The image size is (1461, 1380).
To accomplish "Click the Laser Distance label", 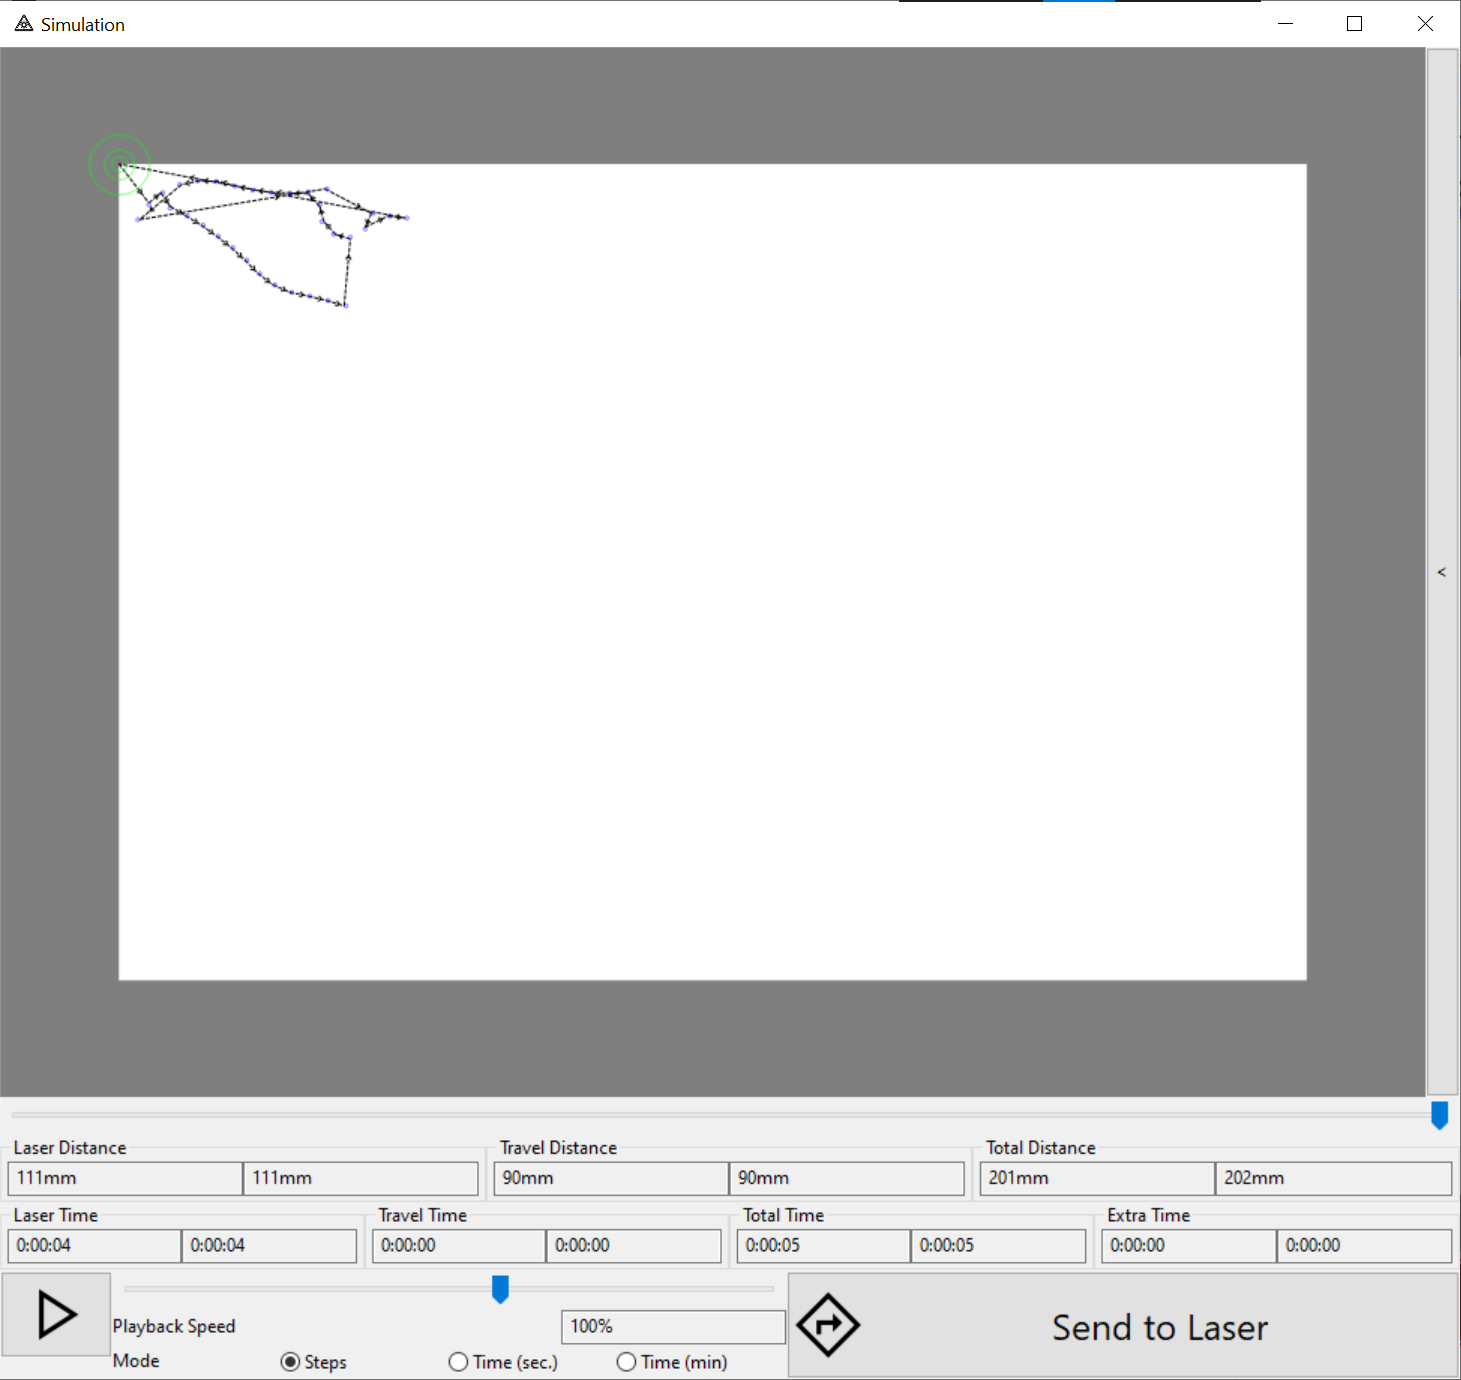I will [70, 1148].
